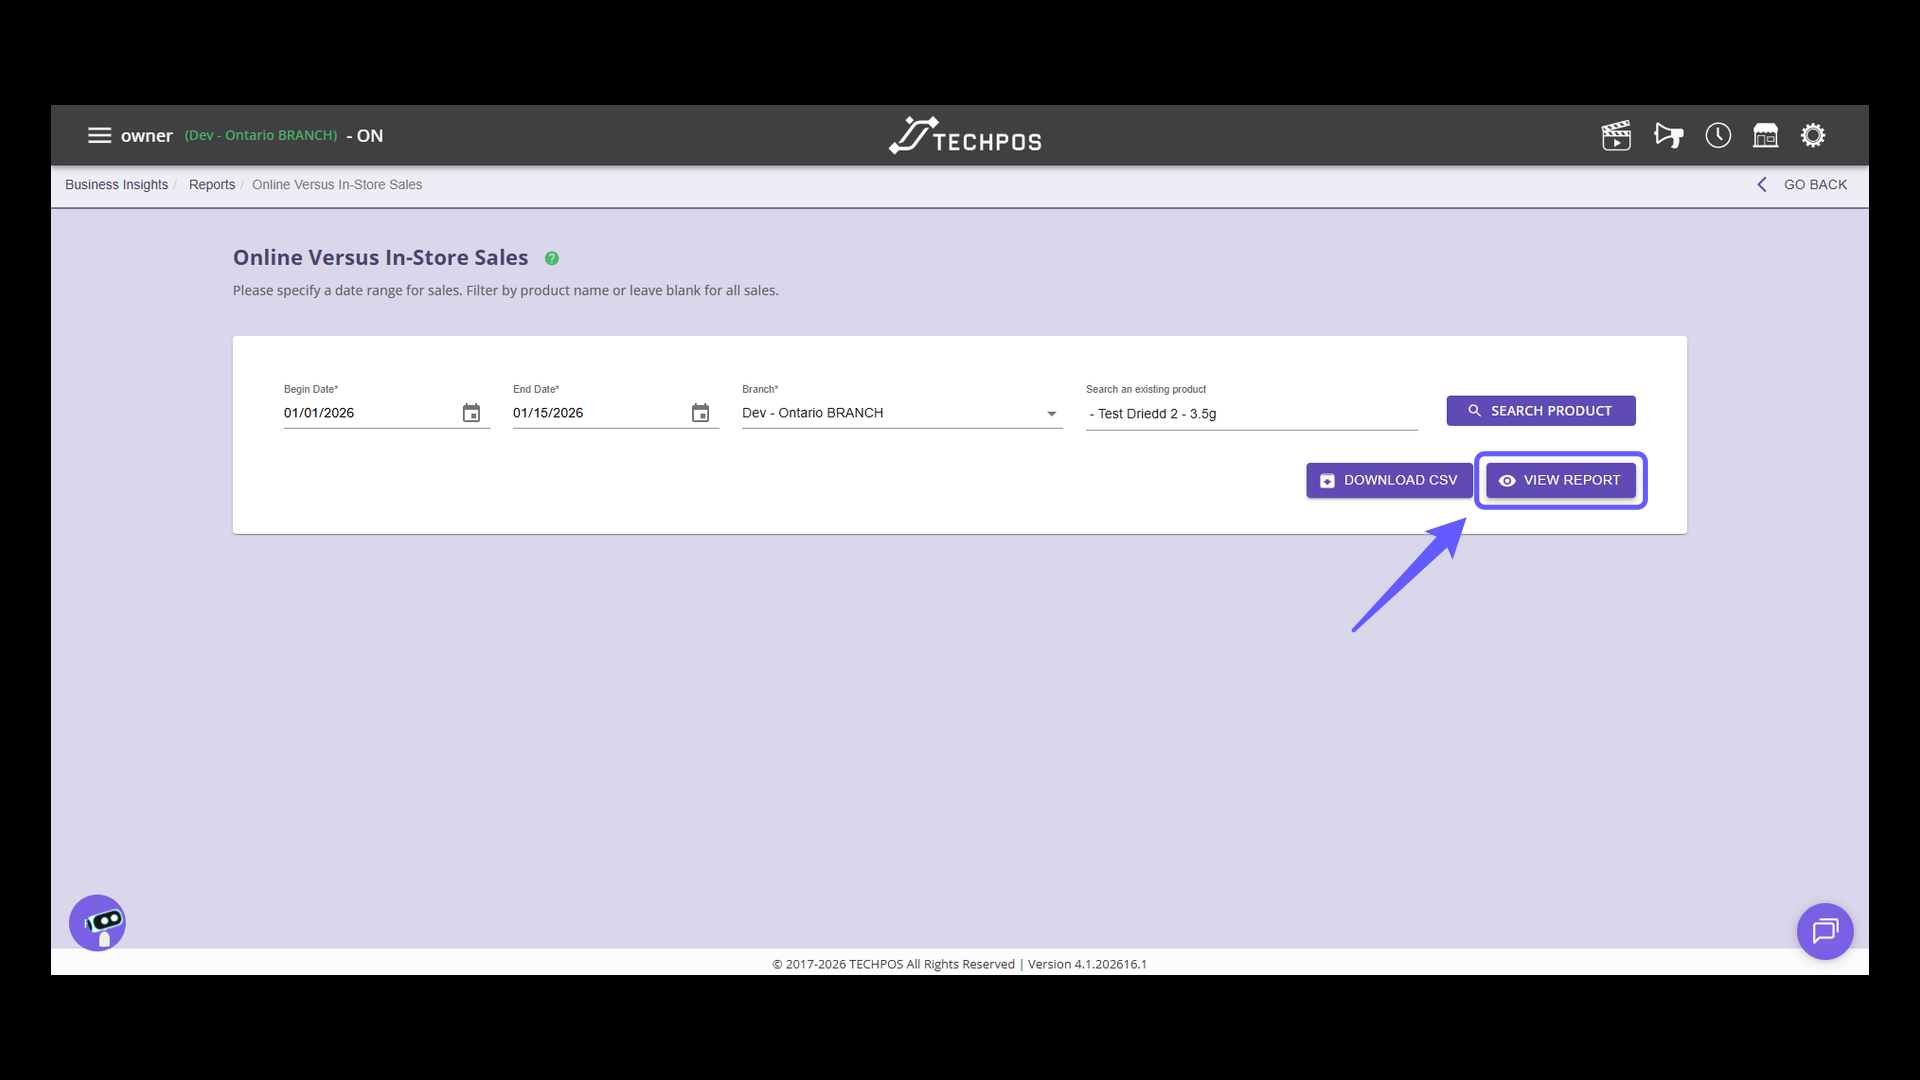Open the store icon in the header

point(1765,135)
